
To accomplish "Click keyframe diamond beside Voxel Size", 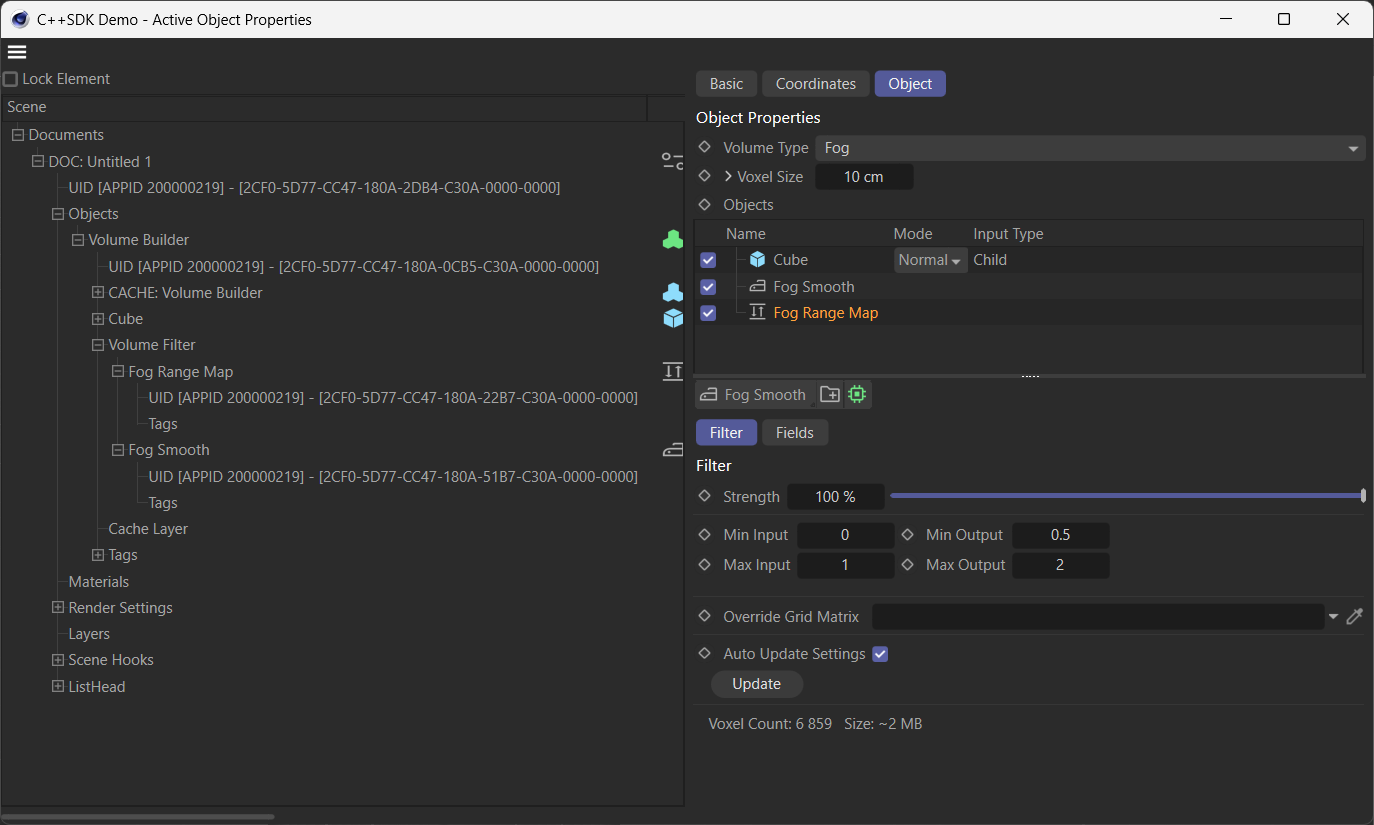I will [704, 176].
